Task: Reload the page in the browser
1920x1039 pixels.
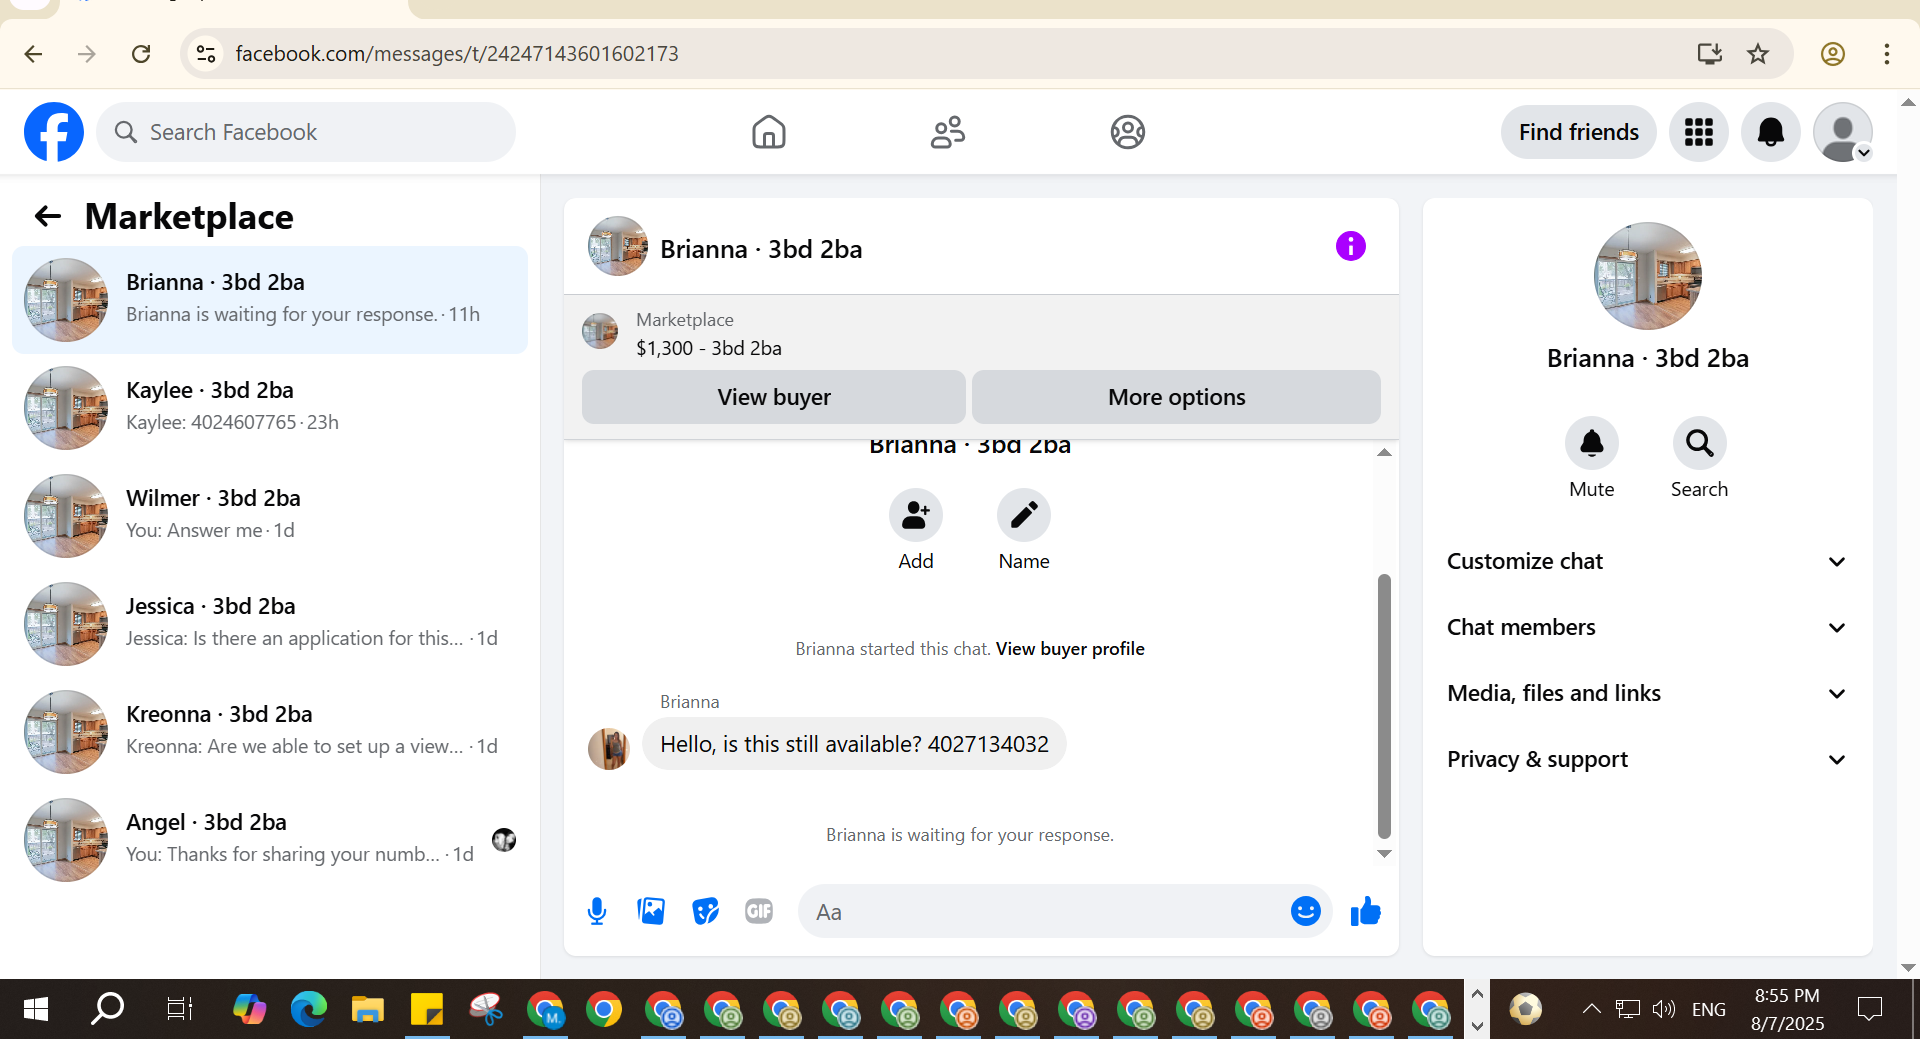Action: 141,54
